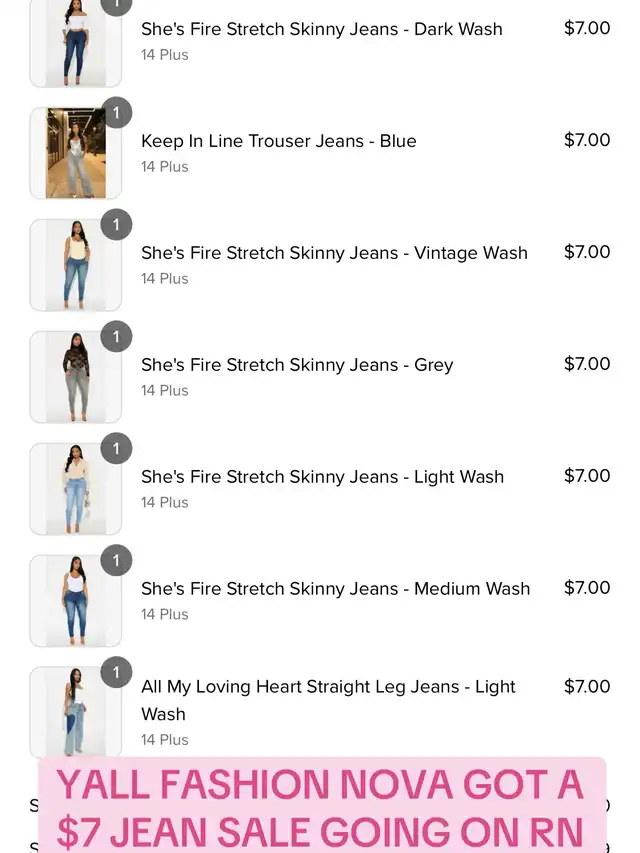
Task: Tap 14 Plus size under Vintage Wash jeans
Action: pos(165,279)
